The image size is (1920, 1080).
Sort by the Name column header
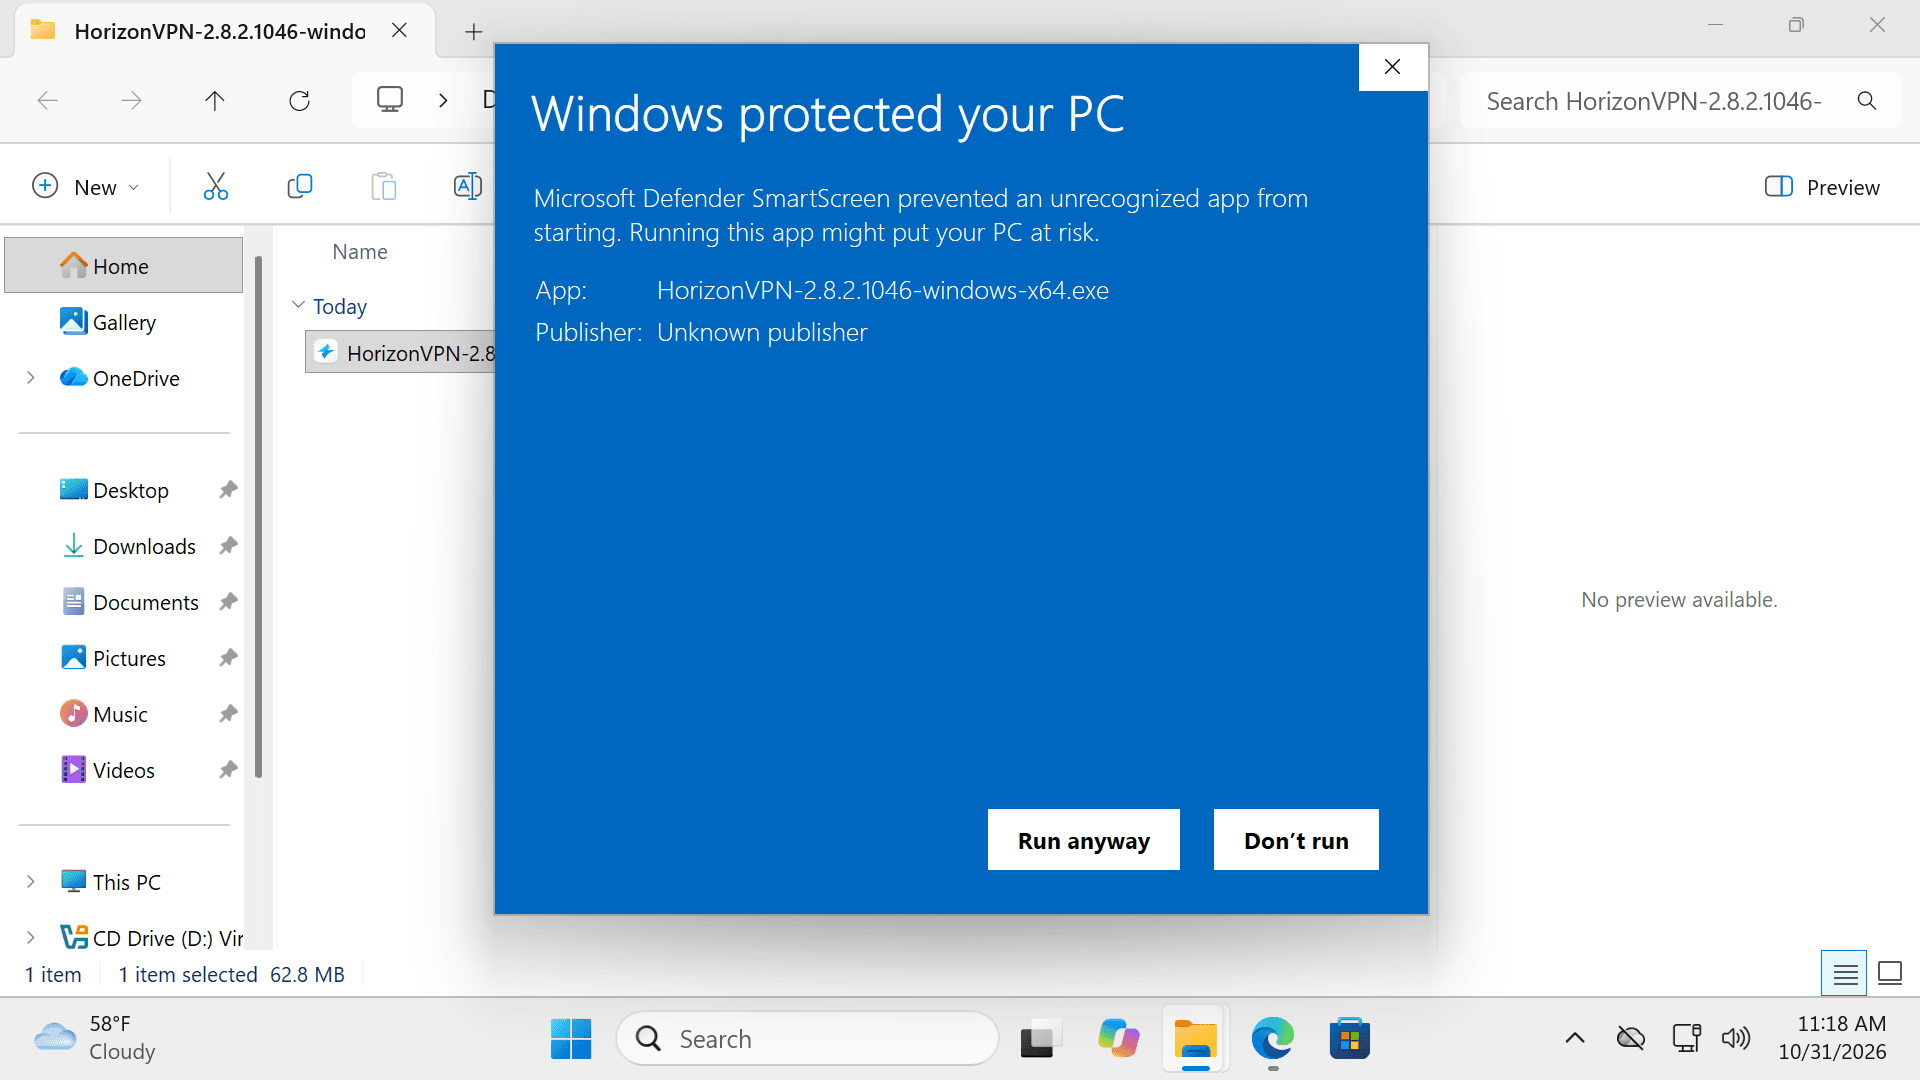coord(360,252)
